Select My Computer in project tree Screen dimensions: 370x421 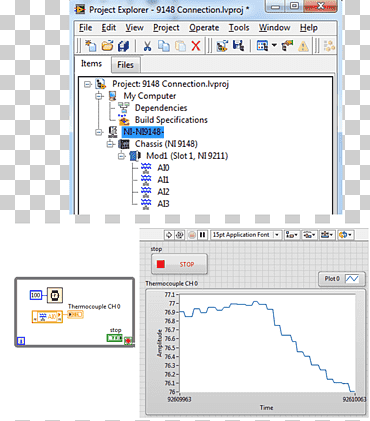(x=150, y=96)
